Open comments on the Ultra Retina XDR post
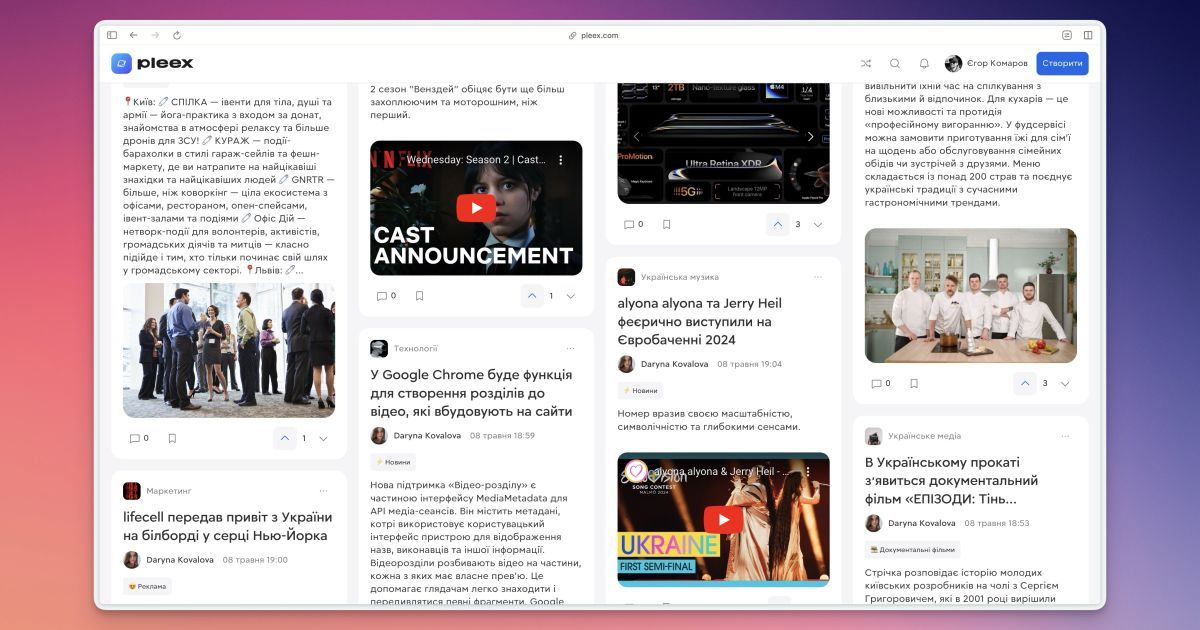This screenshot has height=630, width=1200. coord(633,224)
